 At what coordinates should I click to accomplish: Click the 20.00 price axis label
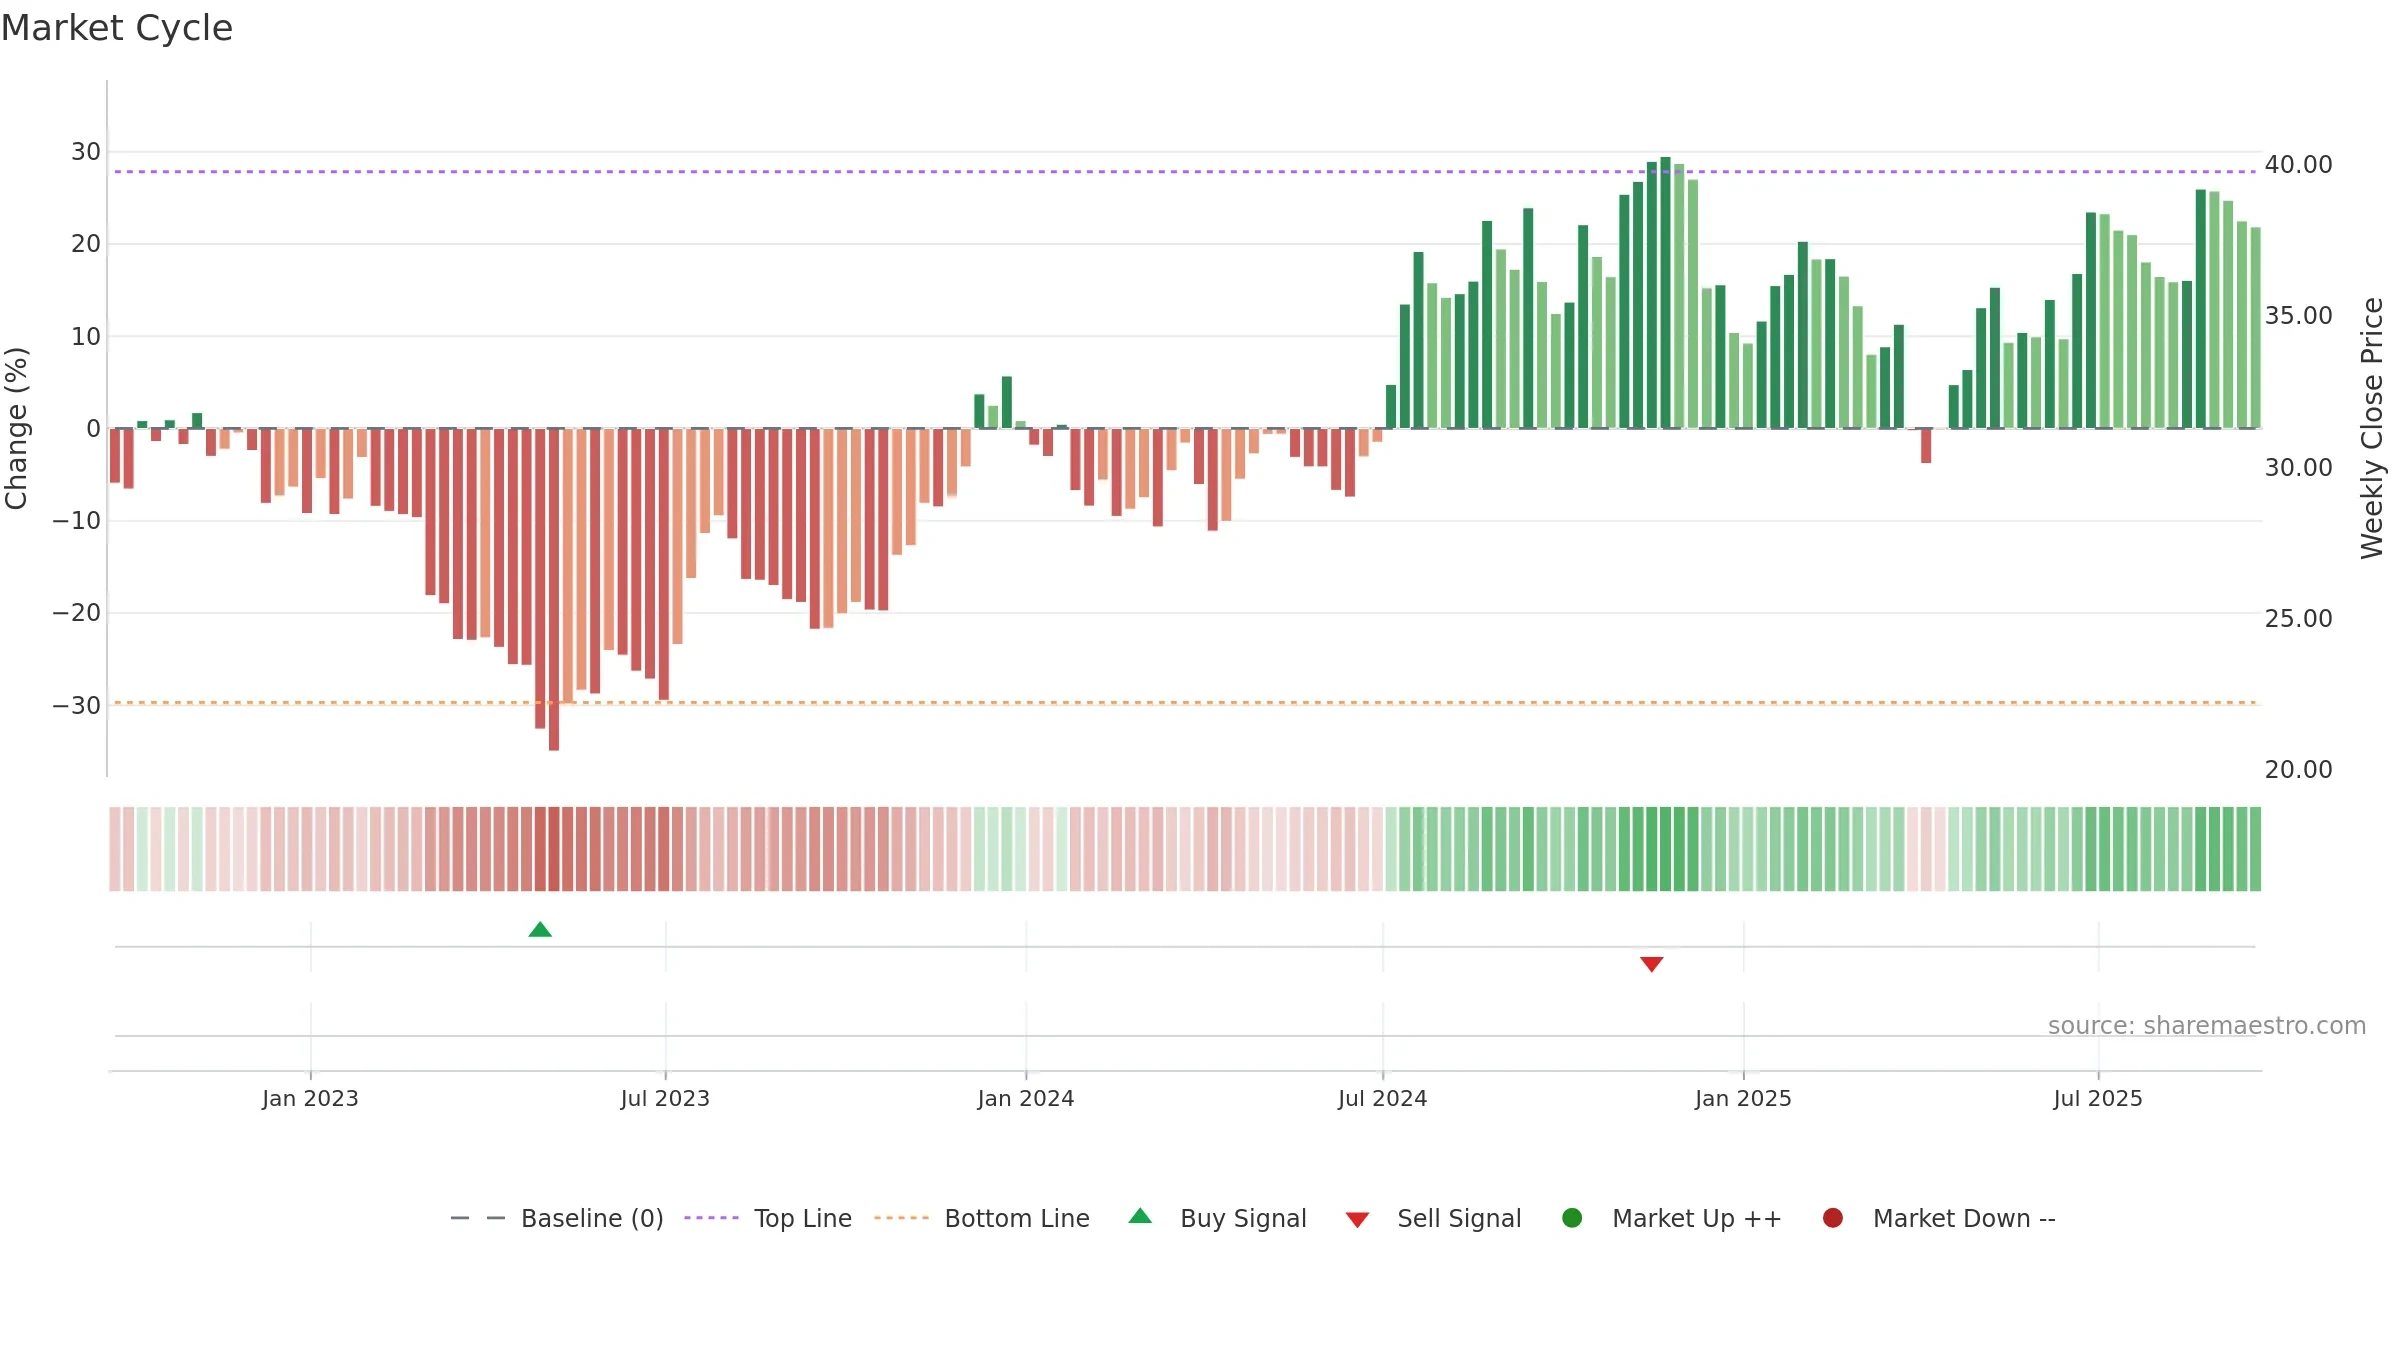coord(2298,770)
